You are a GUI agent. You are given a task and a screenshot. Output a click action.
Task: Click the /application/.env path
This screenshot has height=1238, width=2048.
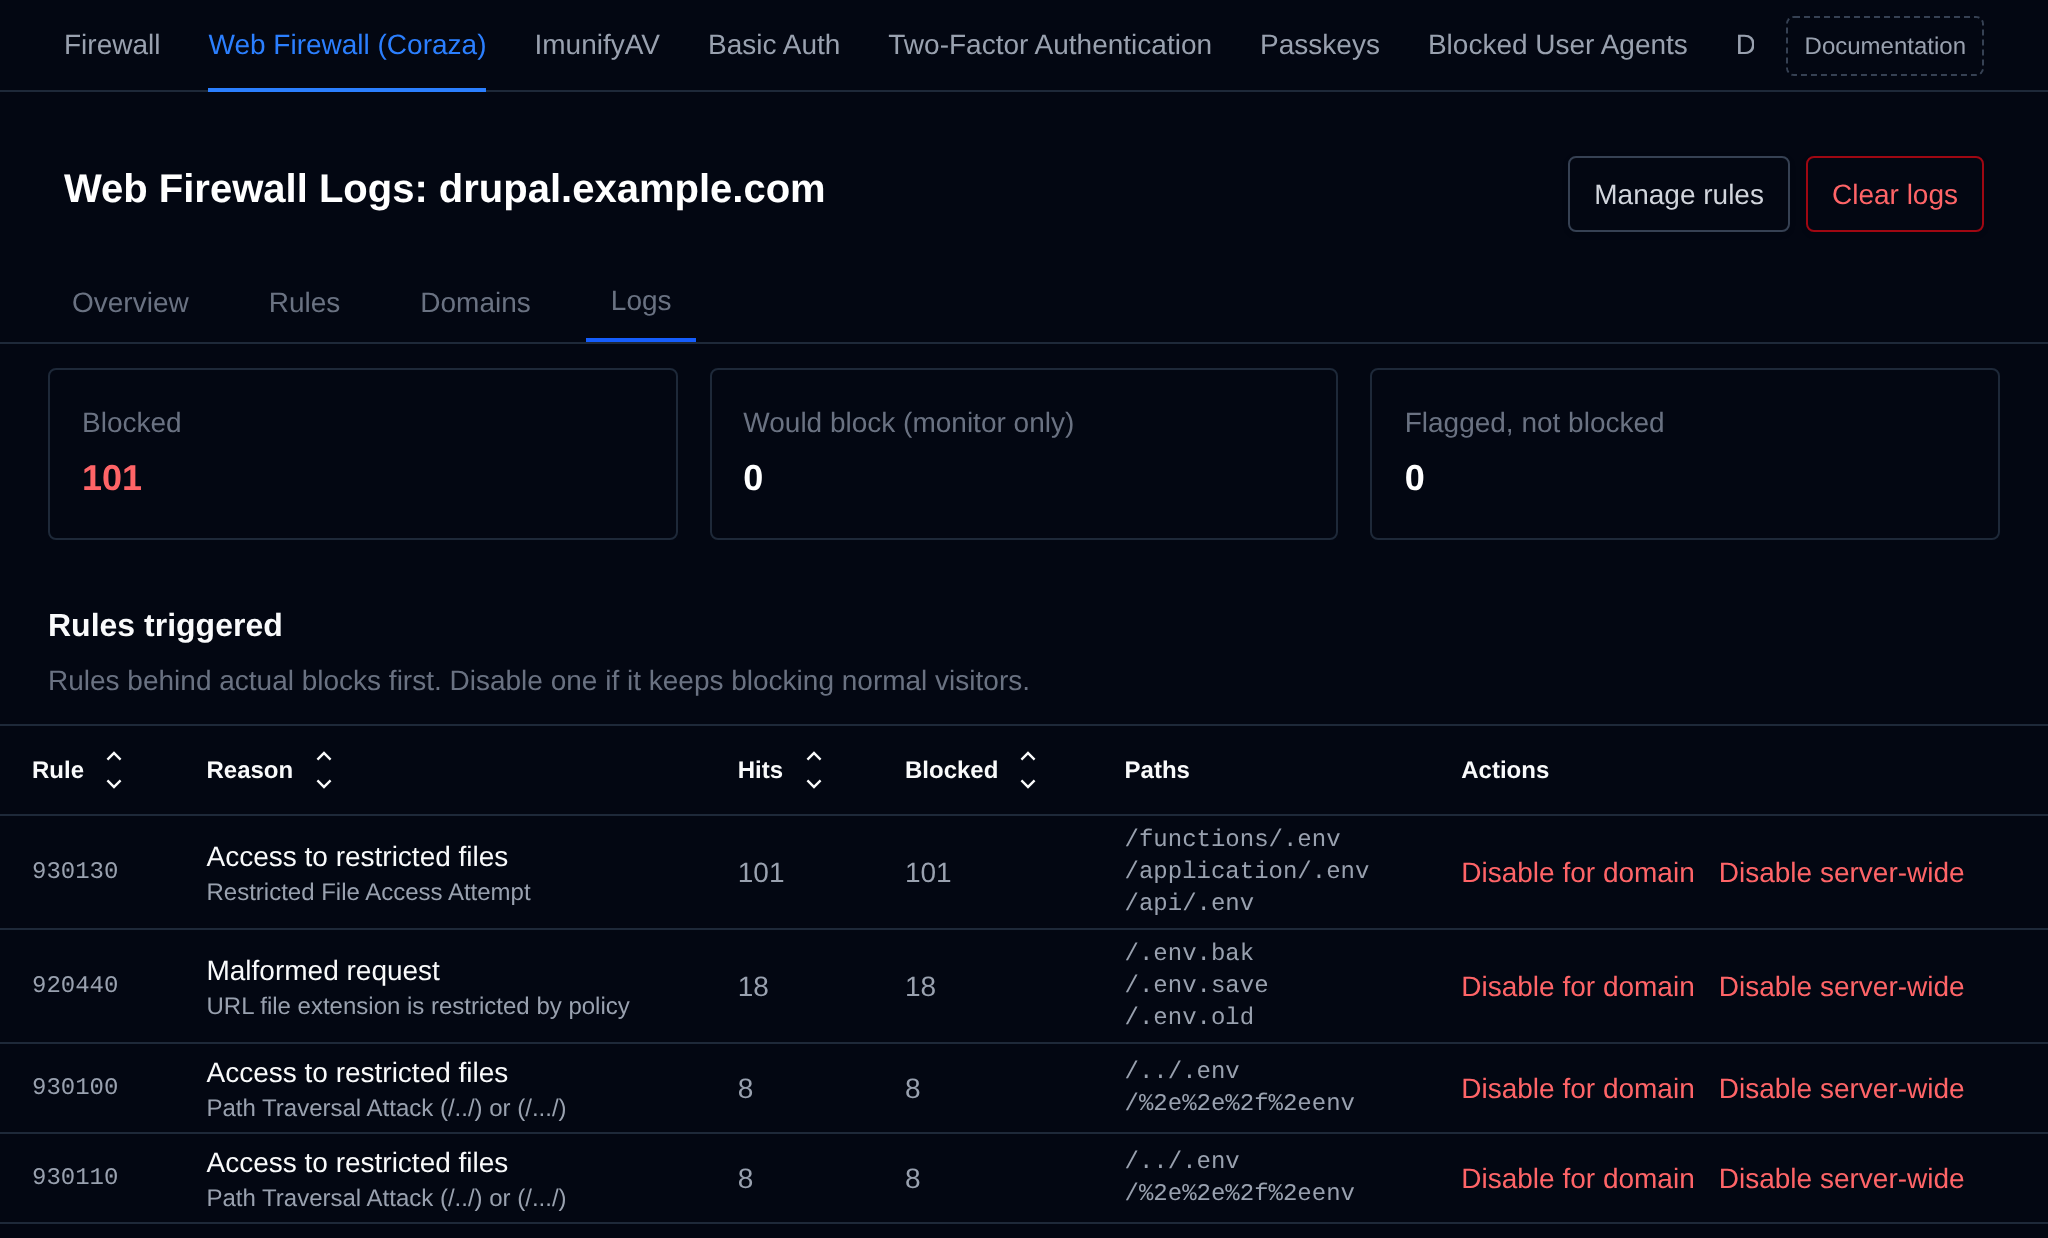(1247, 871)
